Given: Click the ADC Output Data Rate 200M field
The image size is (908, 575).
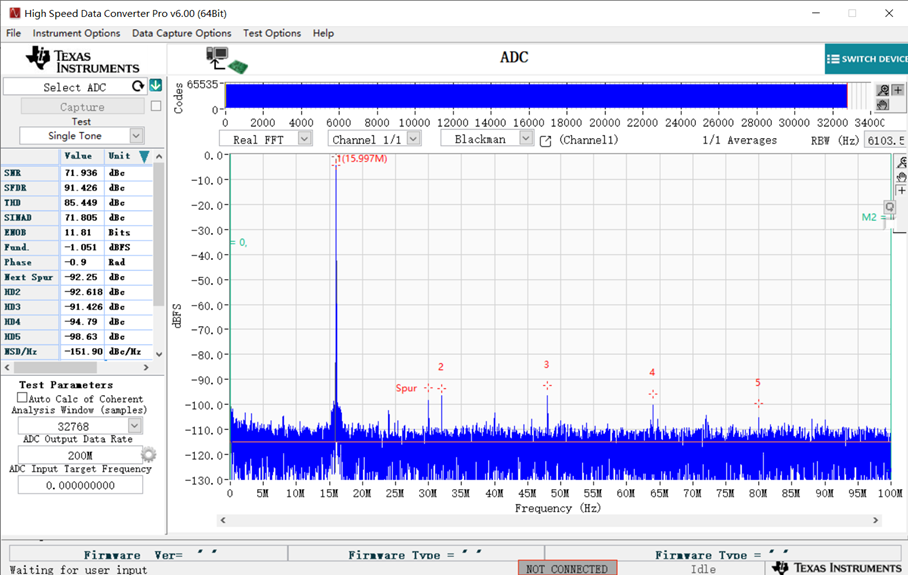Looking at the screenshot, I should coord(79,455).
